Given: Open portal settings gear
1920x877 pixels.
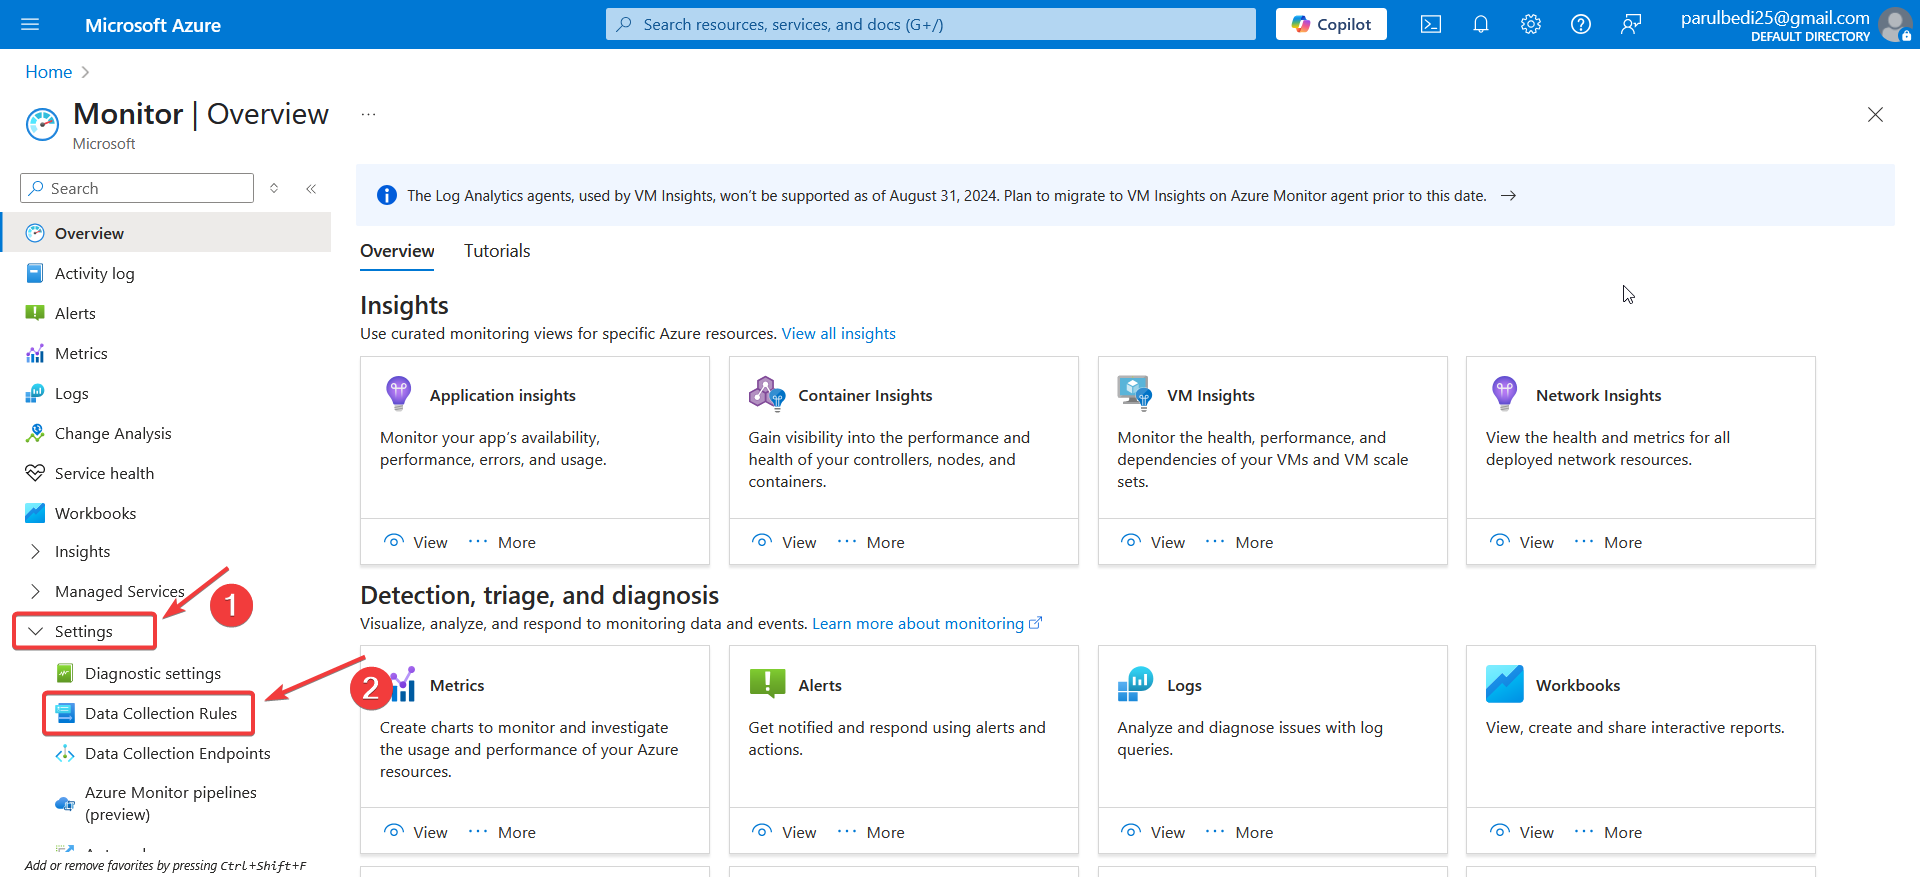Looking at the screenshot, I should [x=1531, y=24].
